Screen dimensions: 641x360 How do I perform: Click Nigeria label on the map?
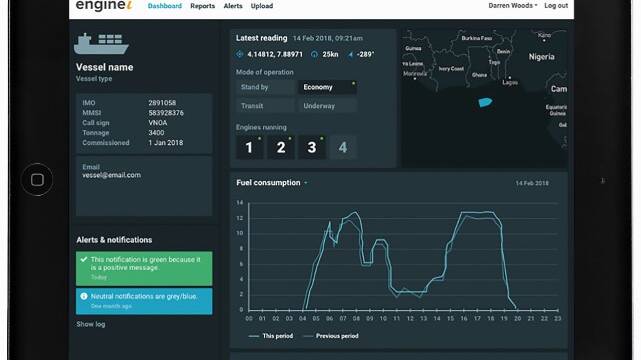[542, 57]
